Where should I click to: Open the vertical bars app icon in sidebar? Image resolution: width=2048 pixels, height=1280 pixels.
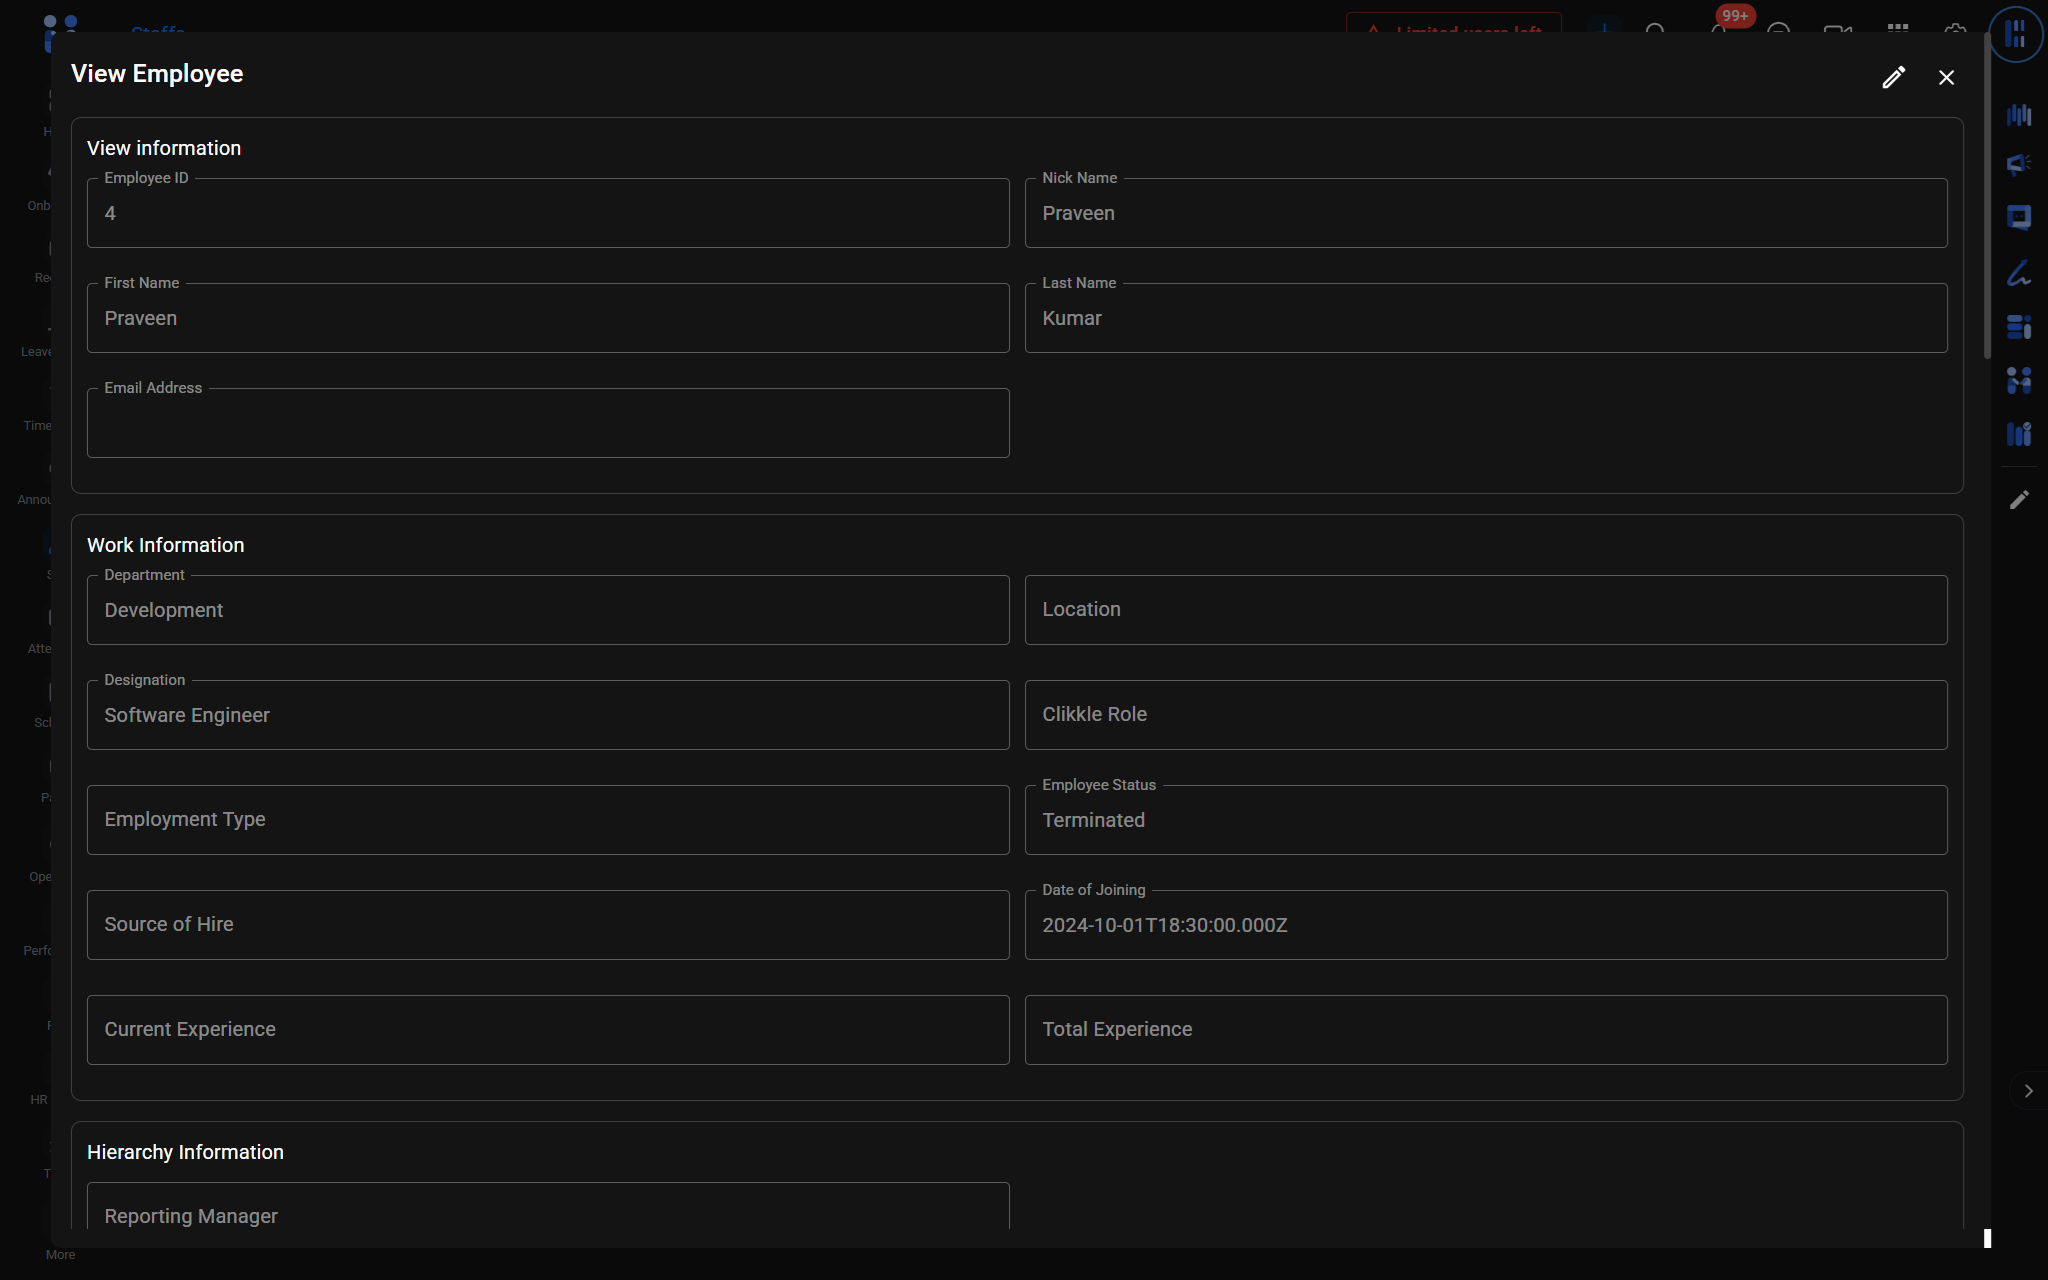point(2018,115)
